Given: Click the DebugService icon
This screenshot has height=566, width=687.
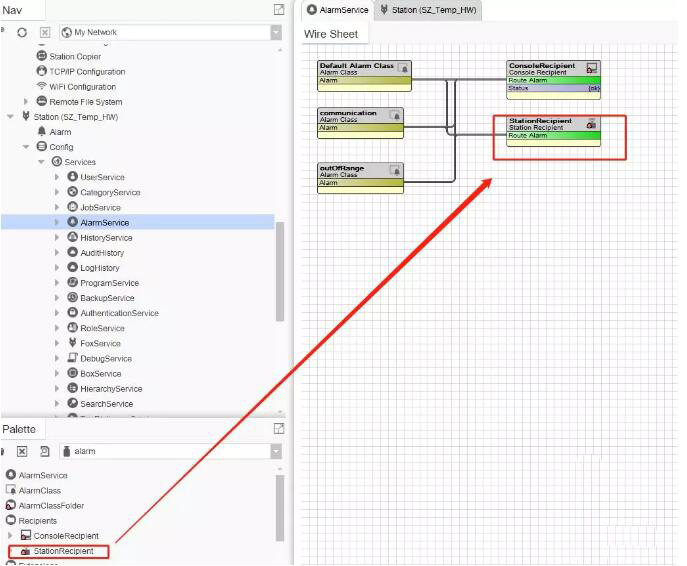Looking at the screenshot, I should coord(72,358).
